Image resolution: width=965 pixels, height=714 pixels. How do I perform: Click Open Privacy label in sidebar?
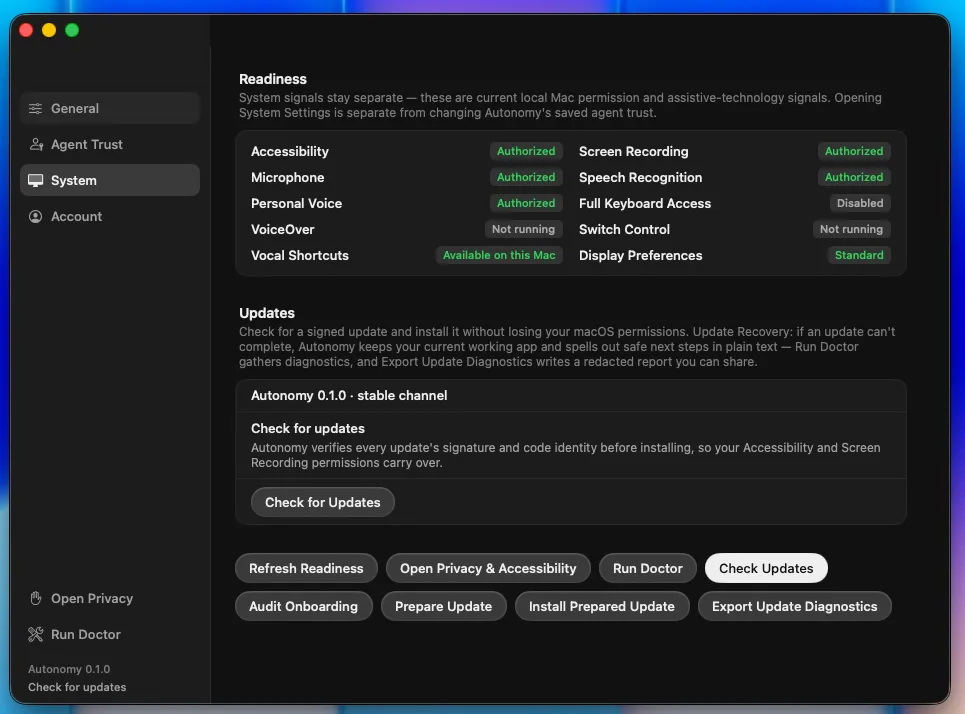pyautogui.click(x=92, y=598)
